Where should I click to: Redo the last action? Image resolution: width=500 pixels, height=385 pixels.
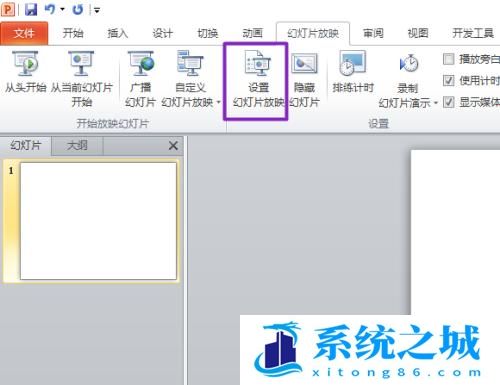pyautogui.click(x=78, y=9)
